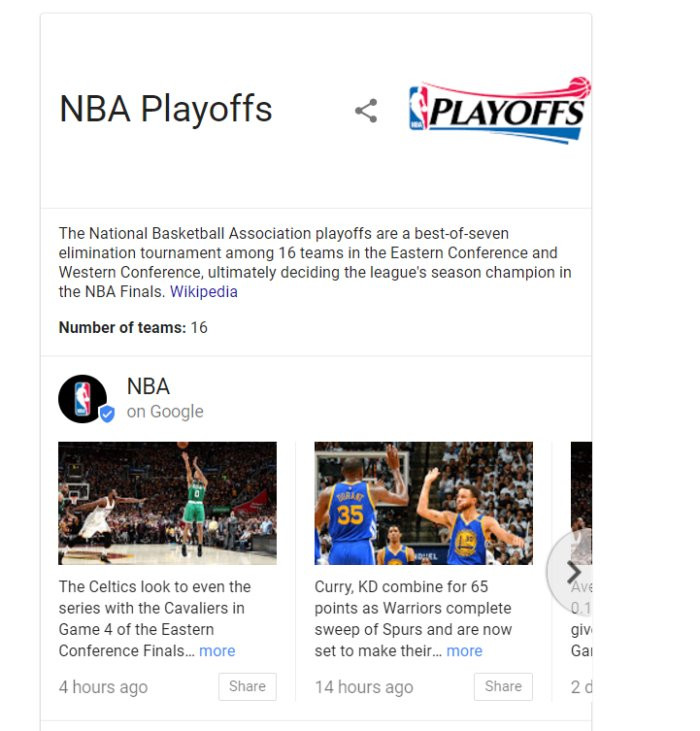The image size is (700, 731).
Task: Open the Celtics game photo thumbnail
Action: tap(167, 503)
